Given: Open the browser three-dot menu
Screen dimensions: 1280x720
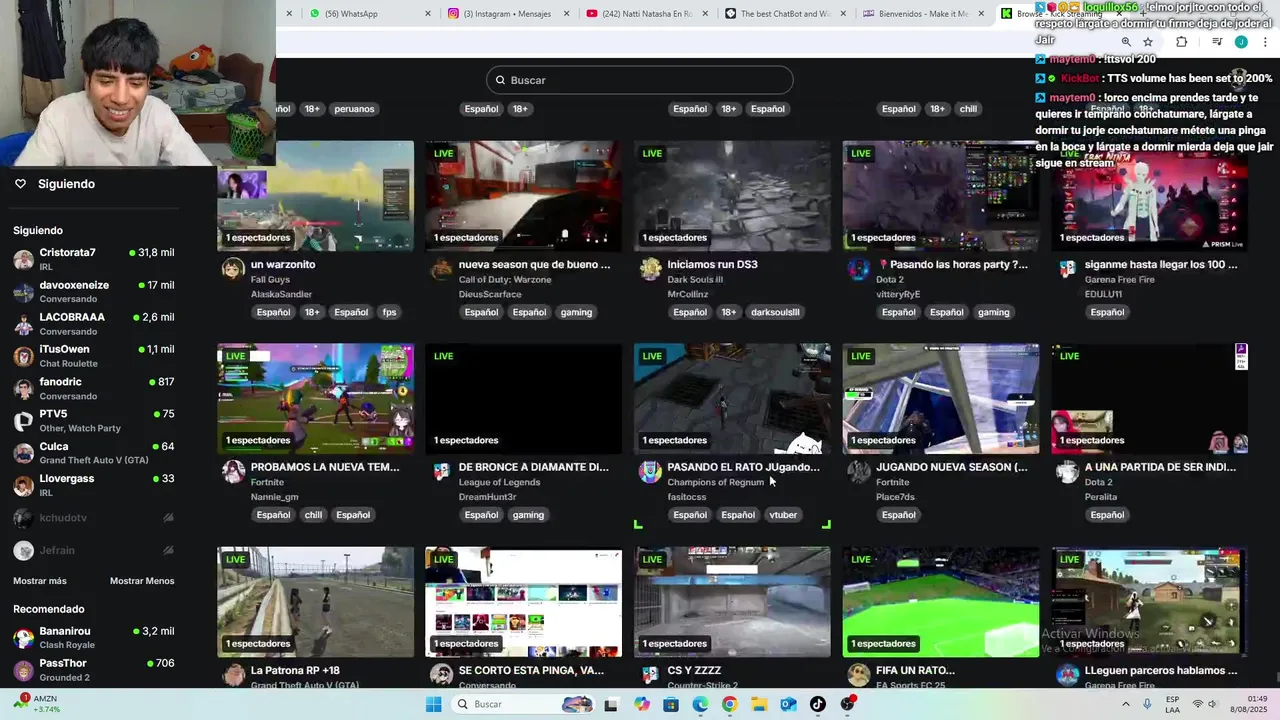Looking at the screenshot, I should [1266, 42].
